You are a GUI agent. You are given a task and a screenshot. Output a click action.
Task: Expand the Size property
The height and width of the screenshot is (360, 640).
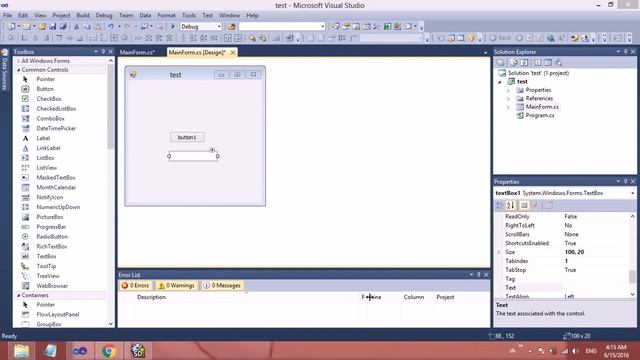[x=499, y=252]
